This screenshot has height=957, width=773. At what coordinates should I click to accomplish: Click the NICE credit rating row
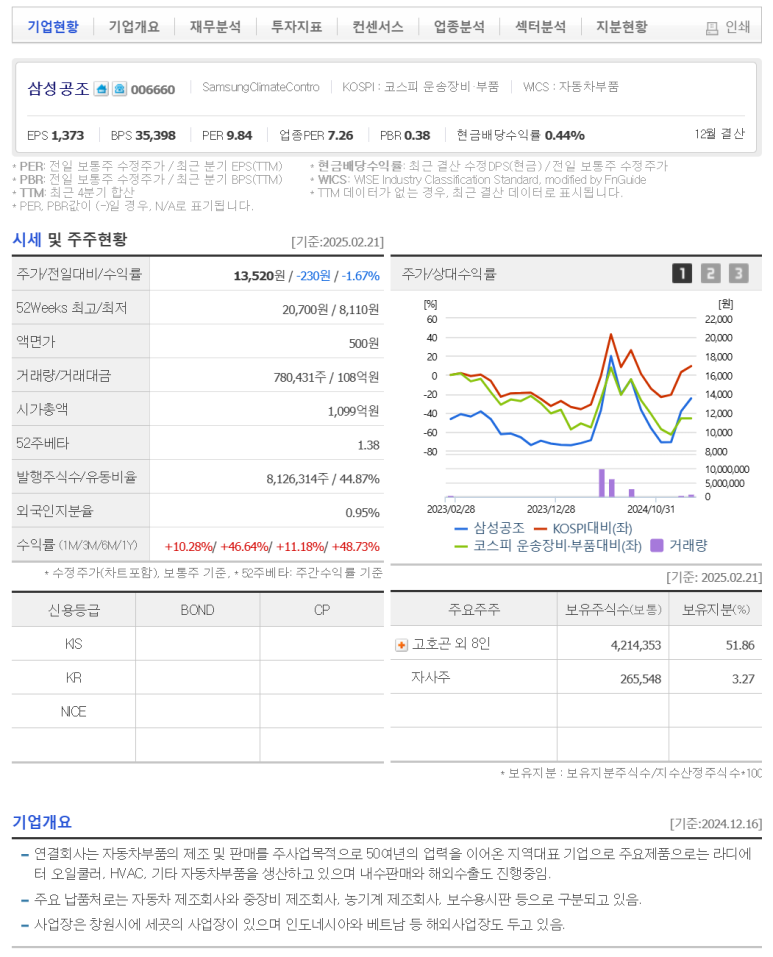pyautogui.click(x=198, y=711)
